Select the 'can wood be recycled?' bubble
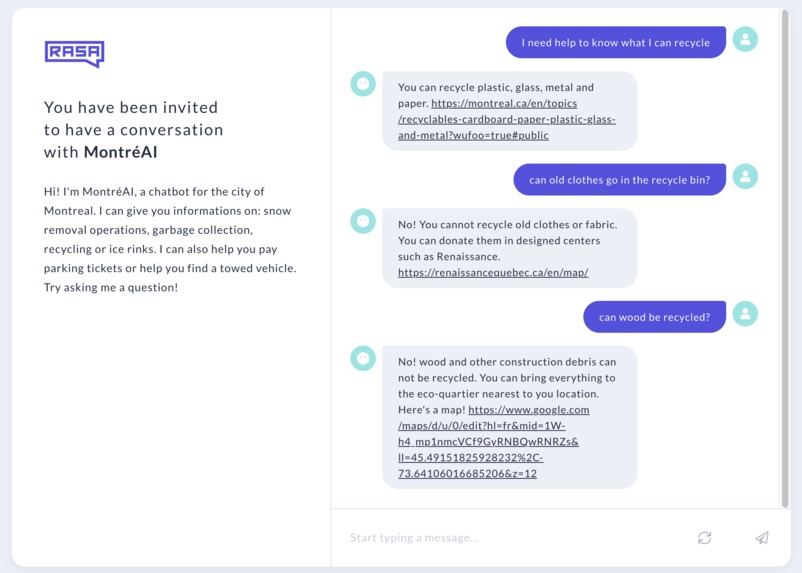This screenshot has height=573, width=802. pos(654,317)
